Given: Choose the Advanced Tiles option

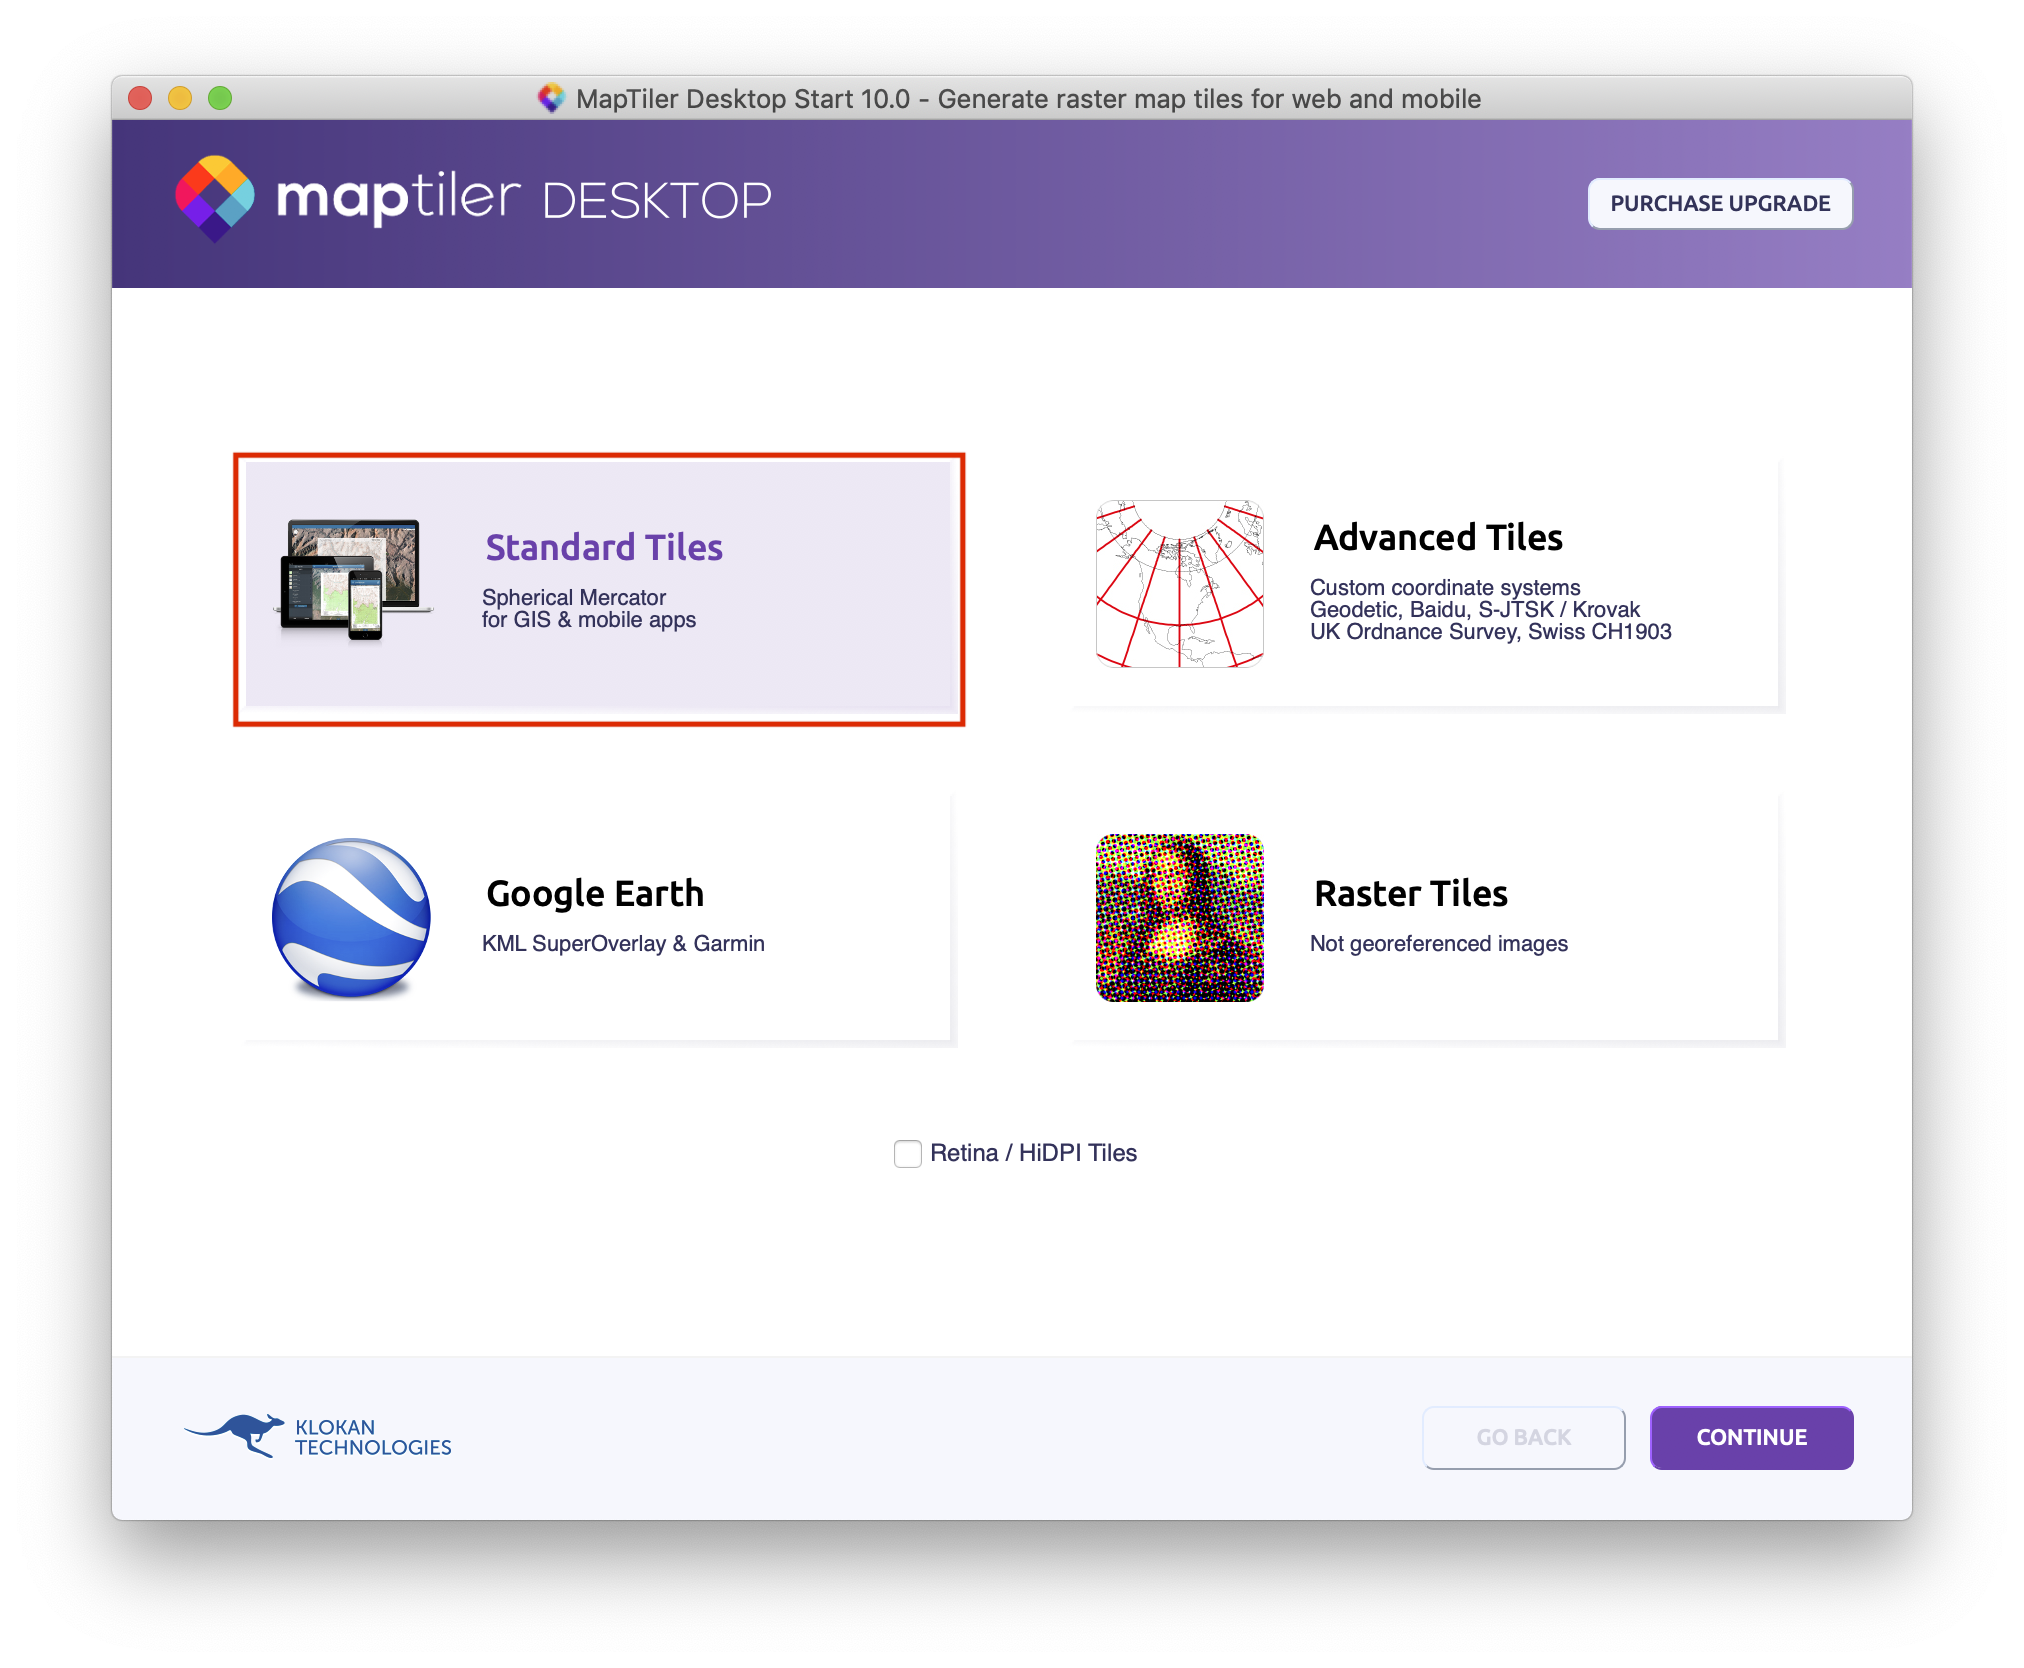Looking at the screenshot, I should coord(1437,538).
